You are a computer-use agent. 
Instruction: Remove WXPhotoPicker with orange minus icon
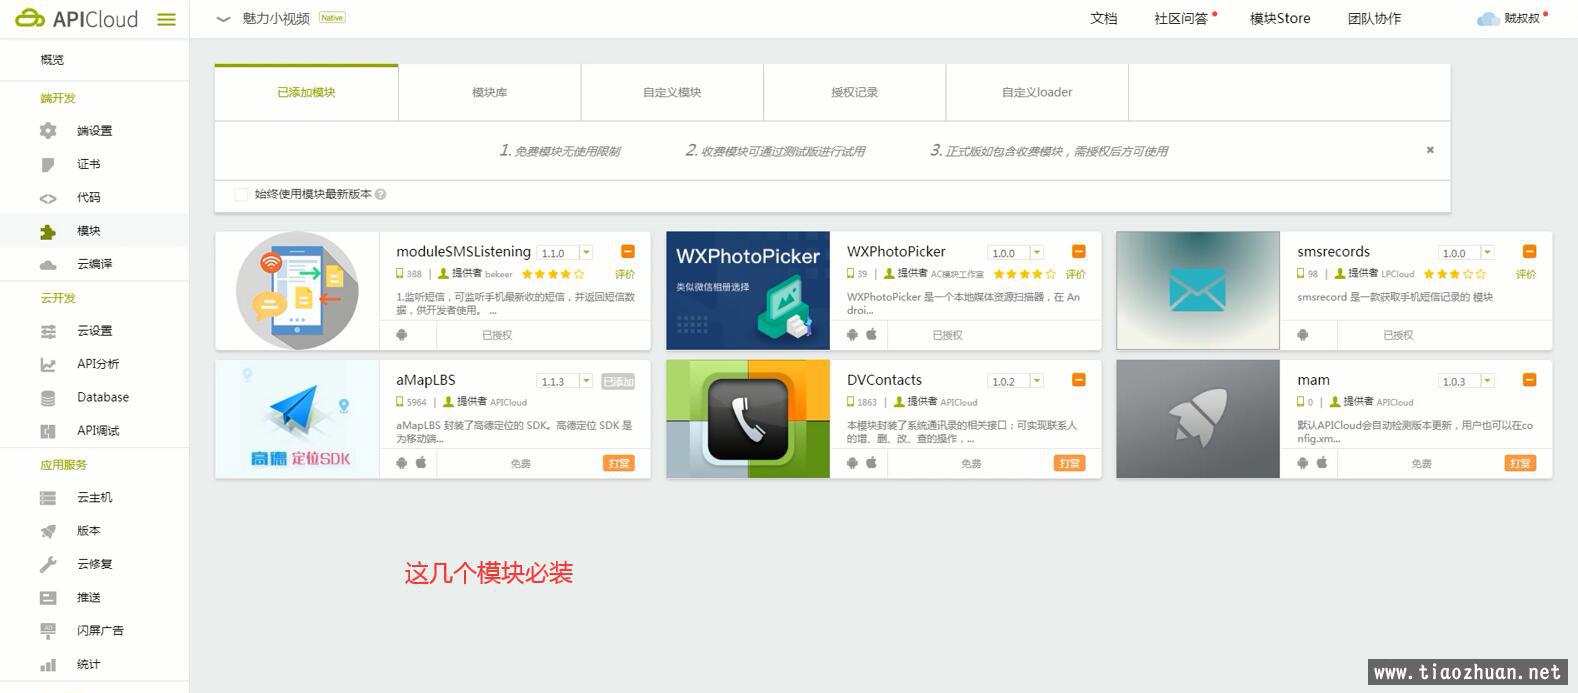point(1079,252)
